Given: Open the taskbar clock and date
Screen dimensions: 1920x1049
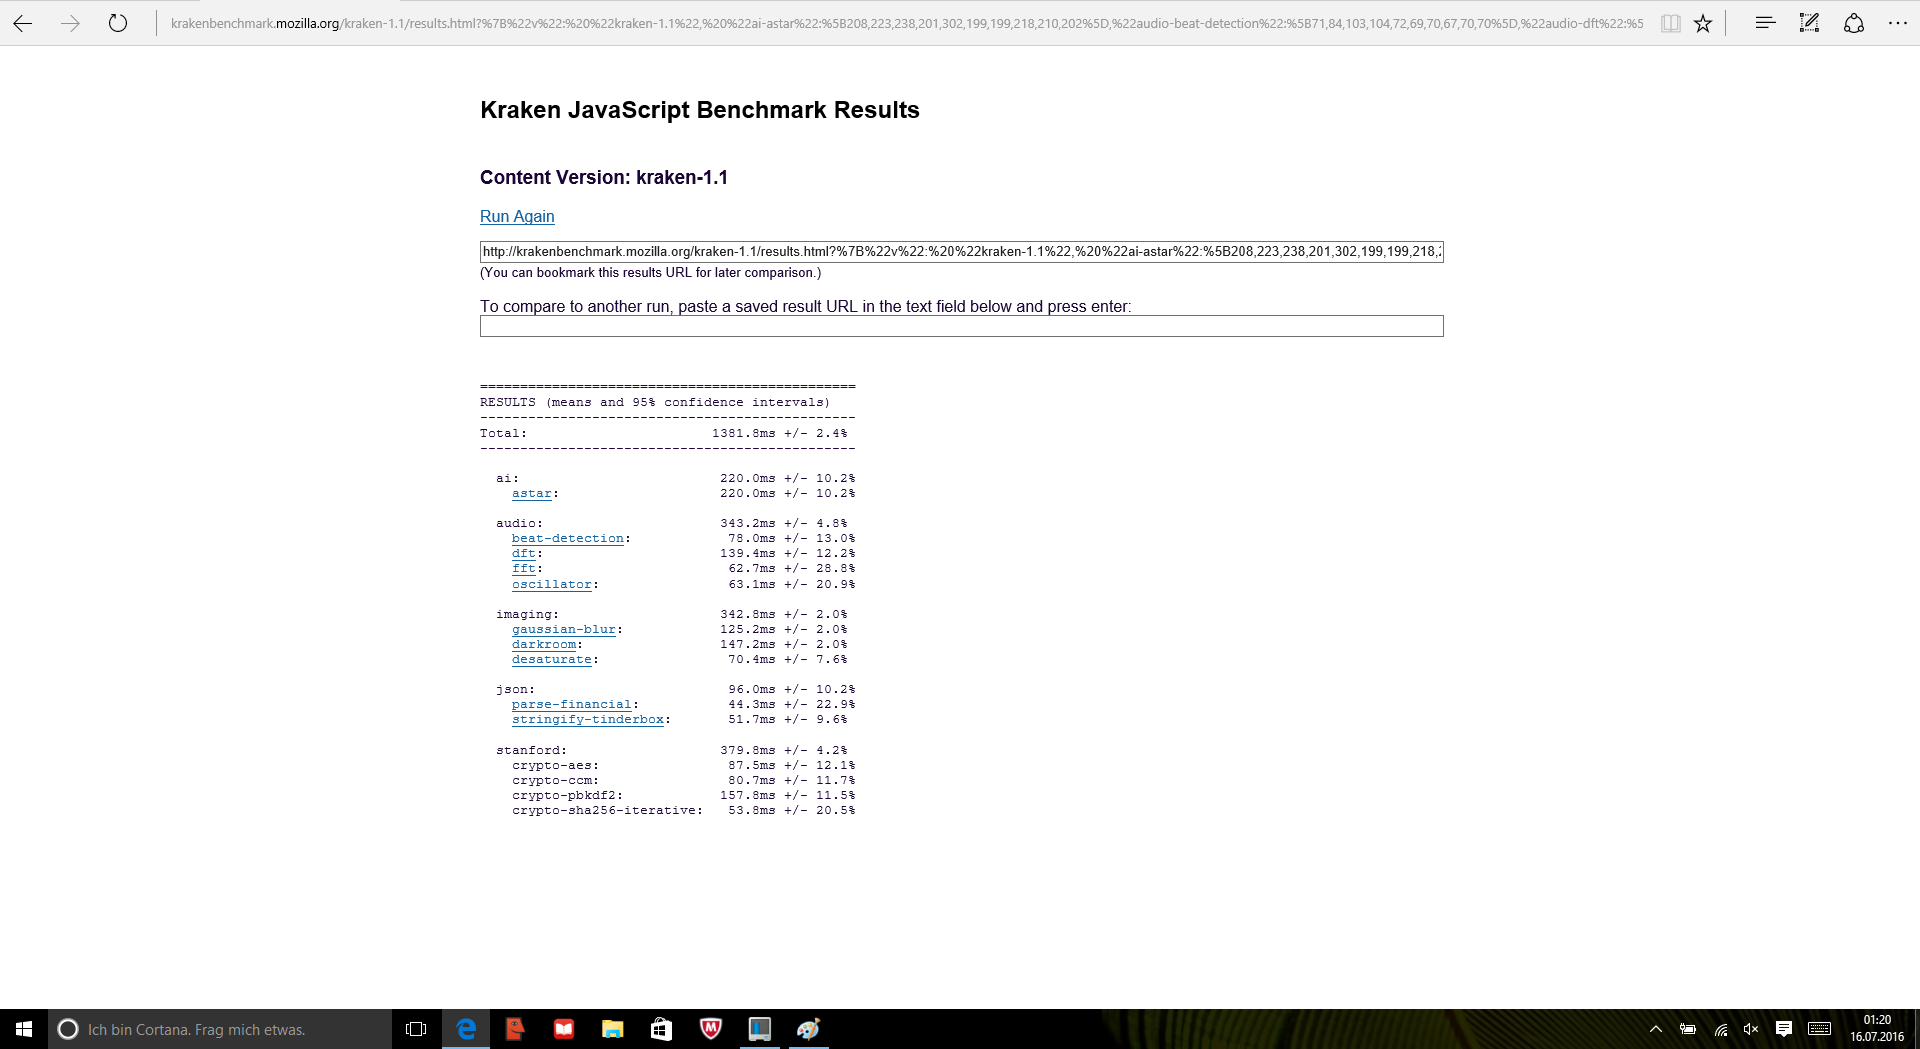Looking at the screenshot, I should click(1877, 1029).
